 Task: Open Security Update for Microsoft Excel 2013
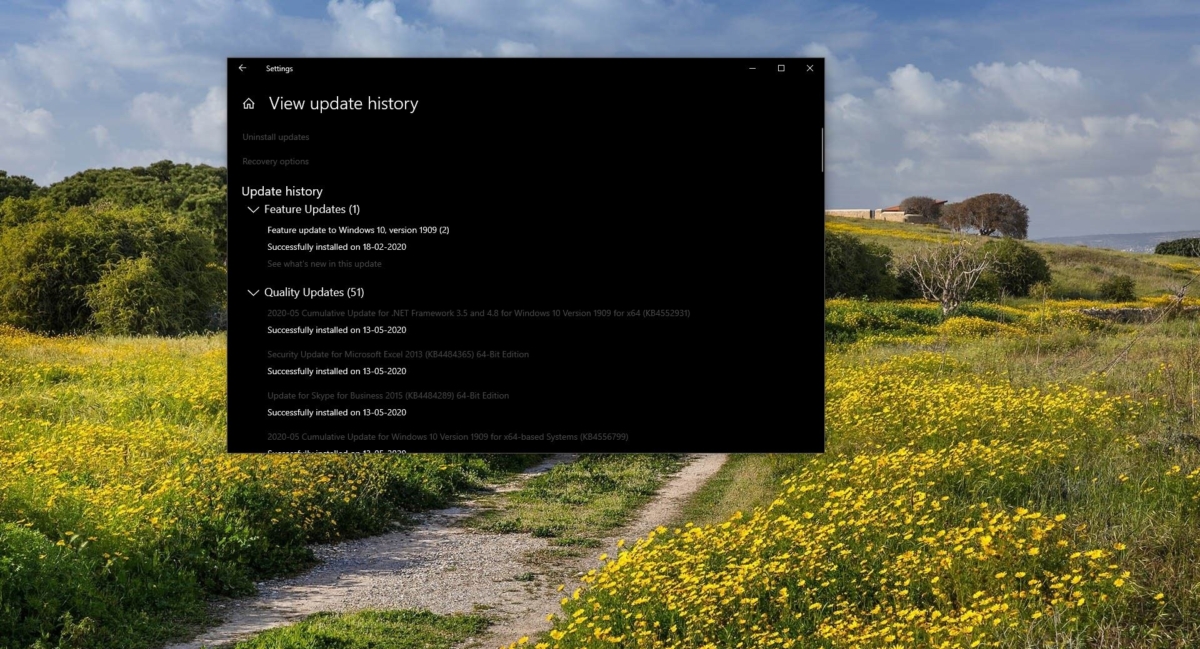tap(398, 354)
